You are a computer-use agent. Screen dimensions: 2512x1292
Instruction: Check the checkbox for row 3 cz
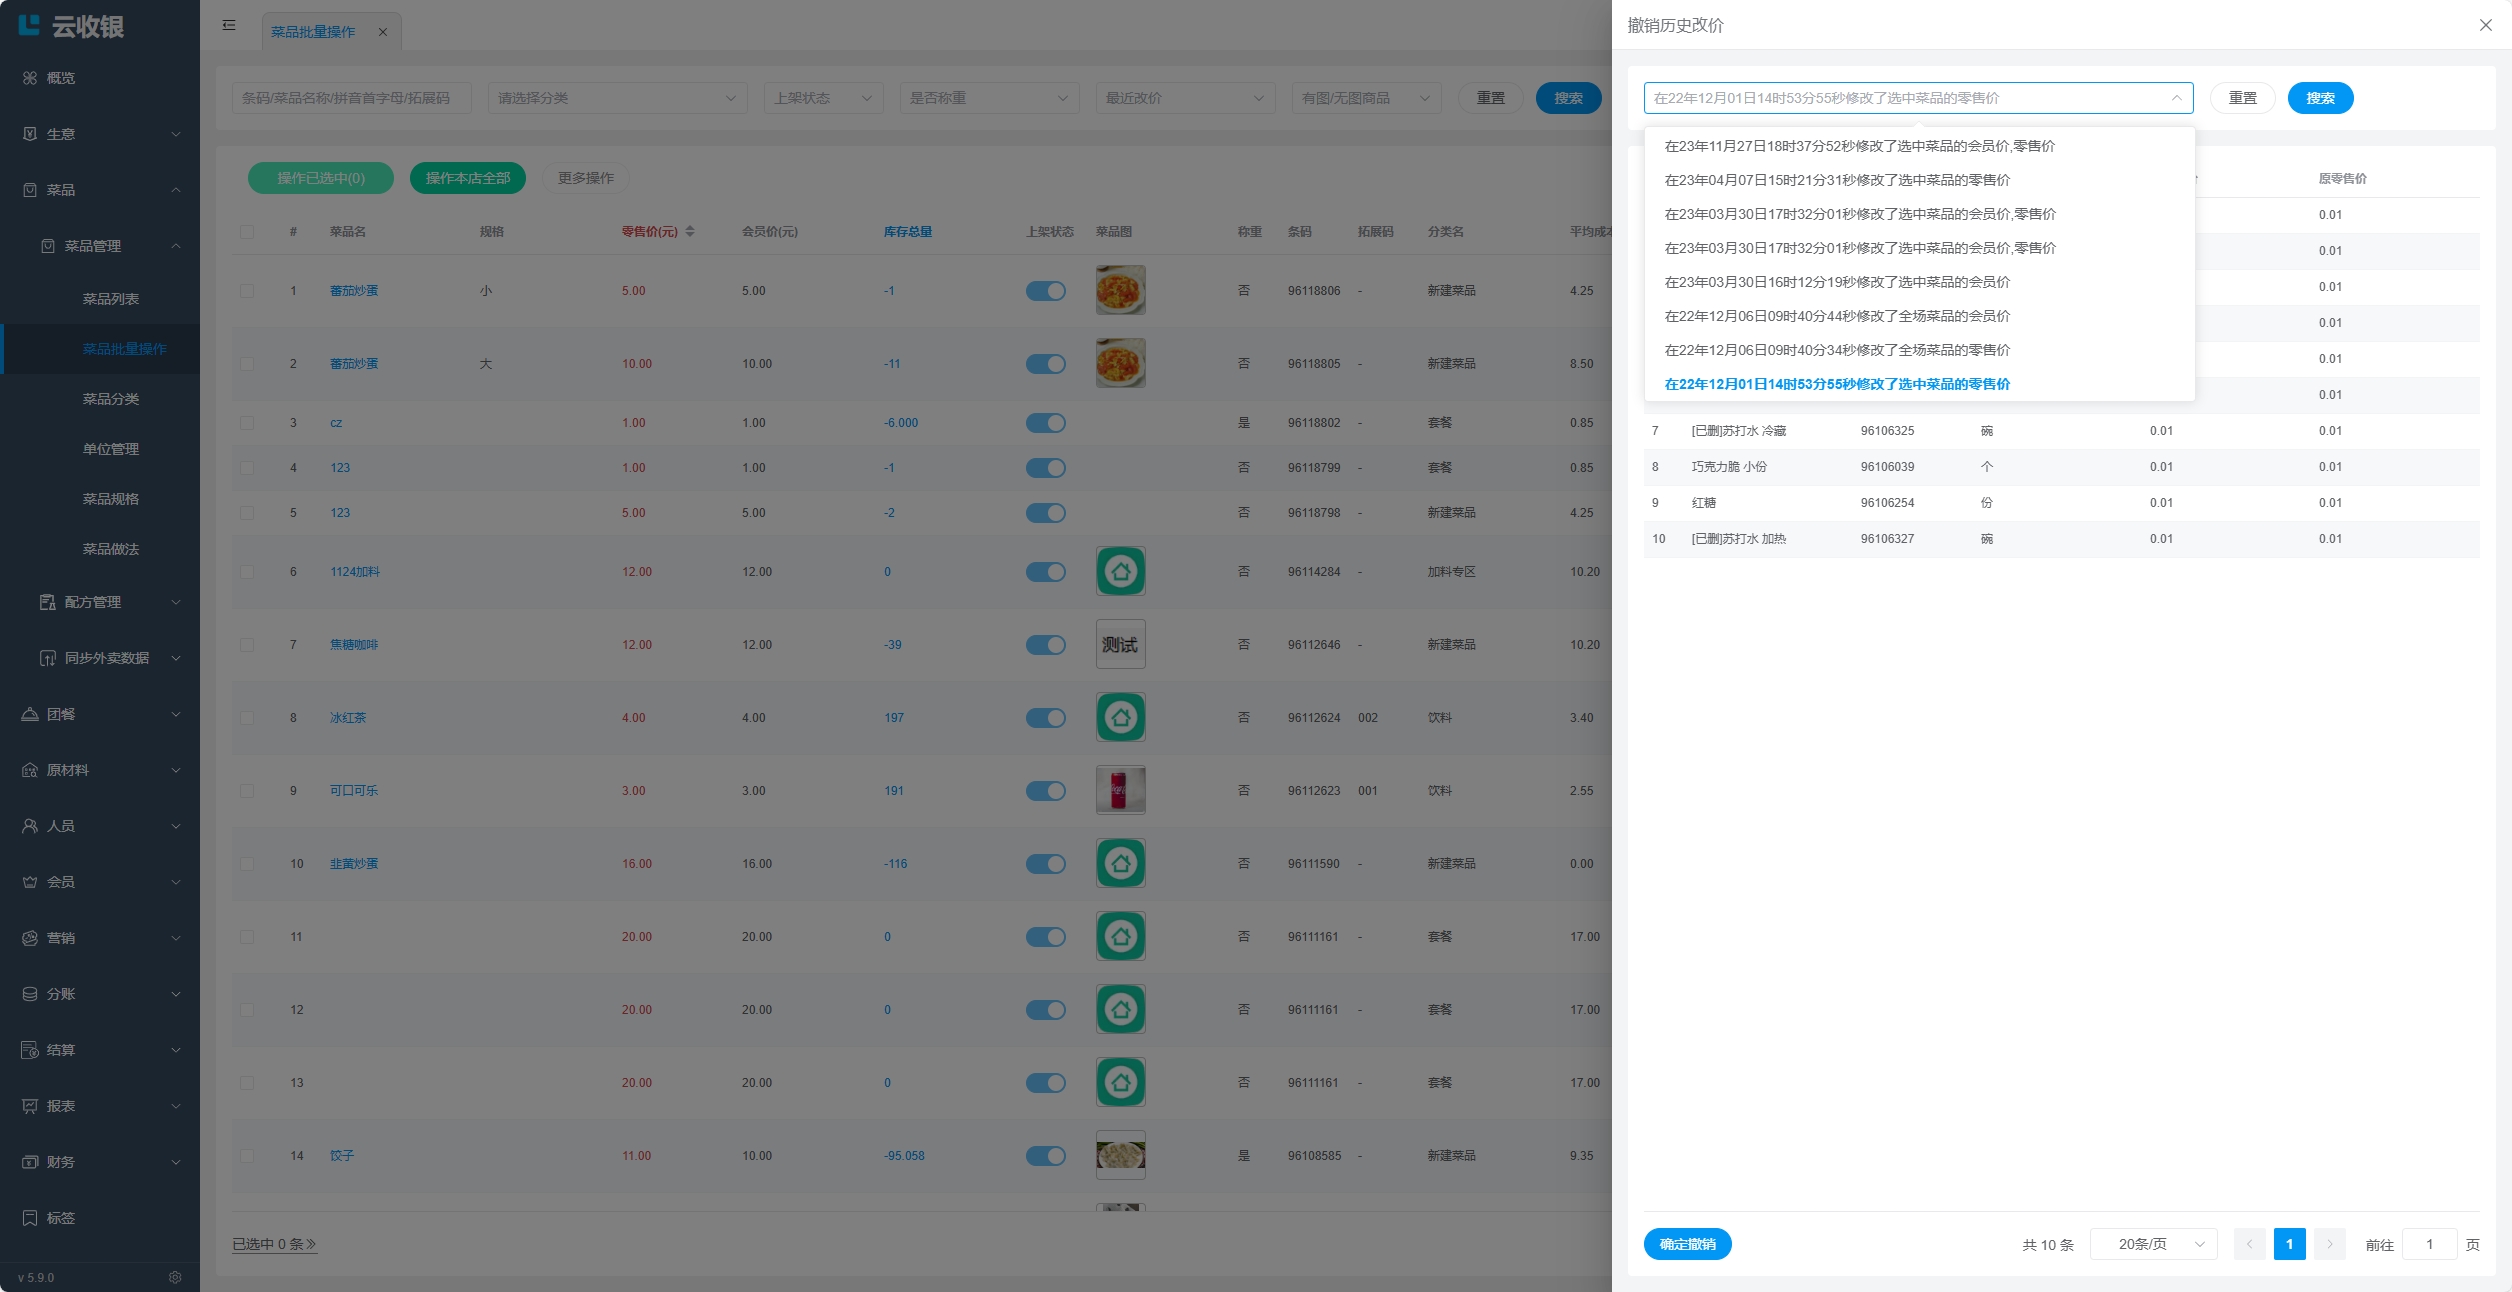[x=247, y=423]
